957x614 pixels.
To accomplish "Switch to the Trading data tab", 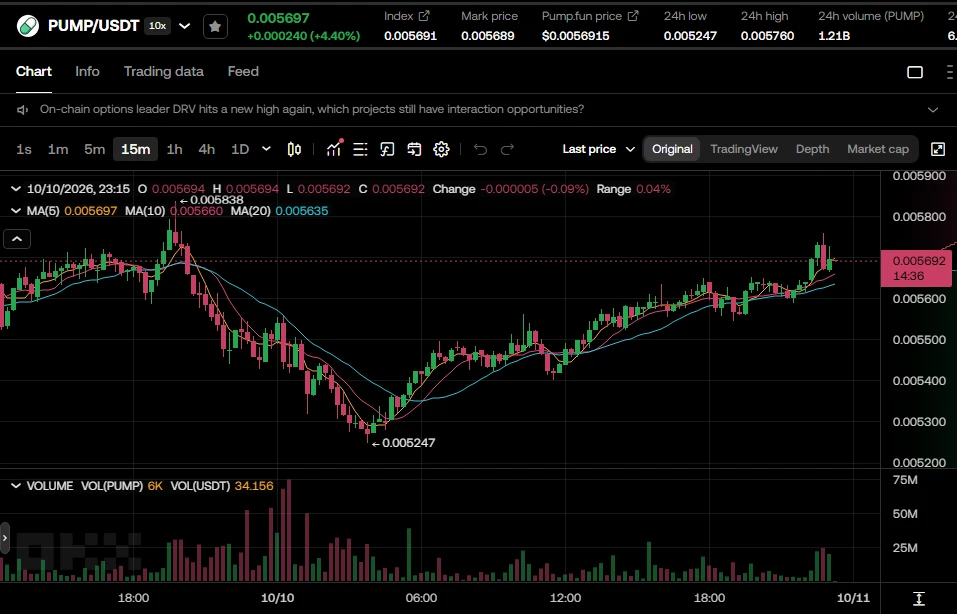I will tap(164, 71).
